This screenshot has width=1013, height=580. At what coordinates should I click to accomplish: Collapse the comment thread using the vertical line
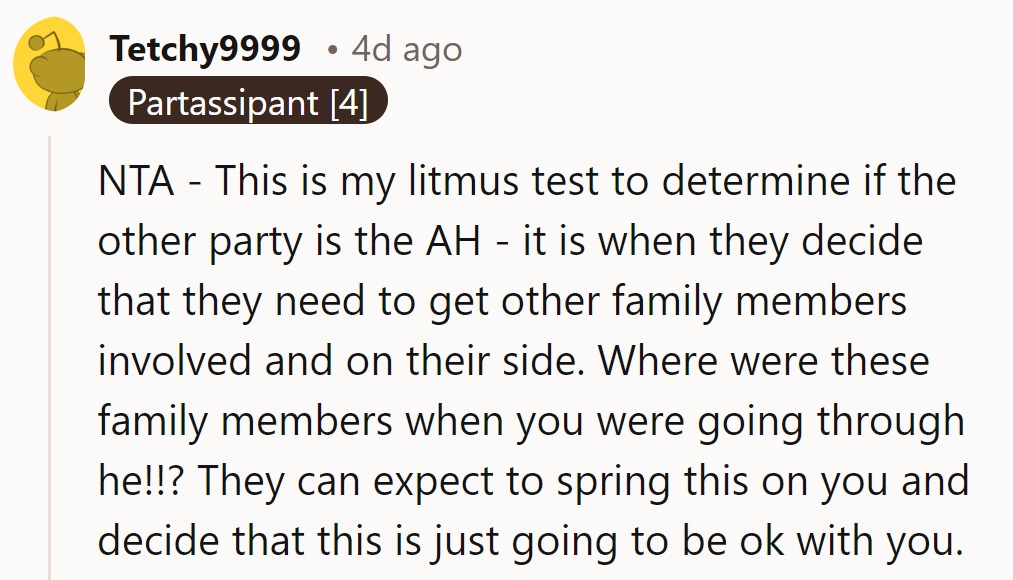coord(50,360)
